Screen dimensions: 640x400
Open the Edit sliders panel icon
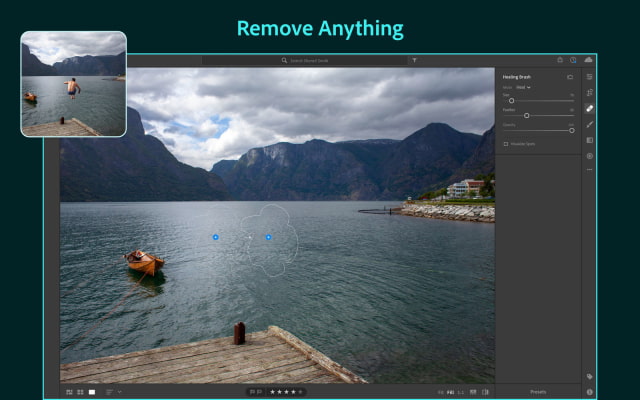coord(589,77)
